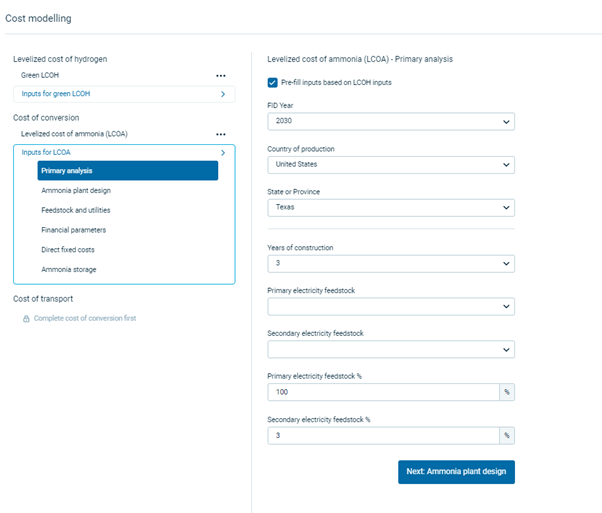Screen dimensions: 602x513
Task: Open FID Year dropdown
Action: pos(390,122)
